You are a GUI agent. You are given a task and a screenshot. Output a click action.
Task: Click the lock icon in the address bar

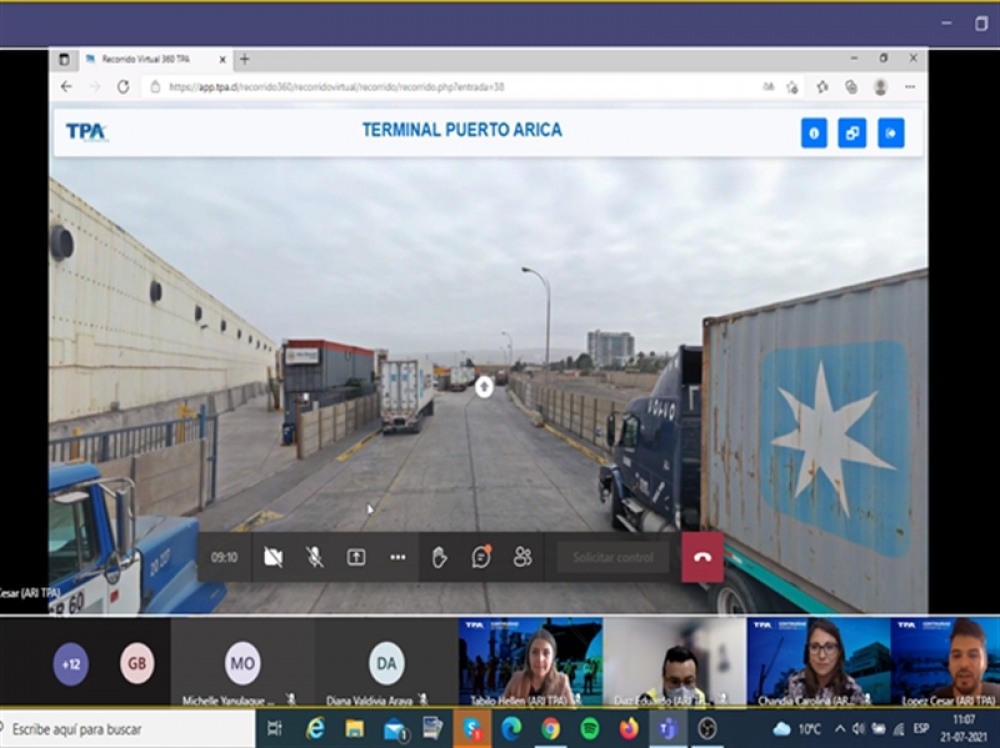[155, 87]
